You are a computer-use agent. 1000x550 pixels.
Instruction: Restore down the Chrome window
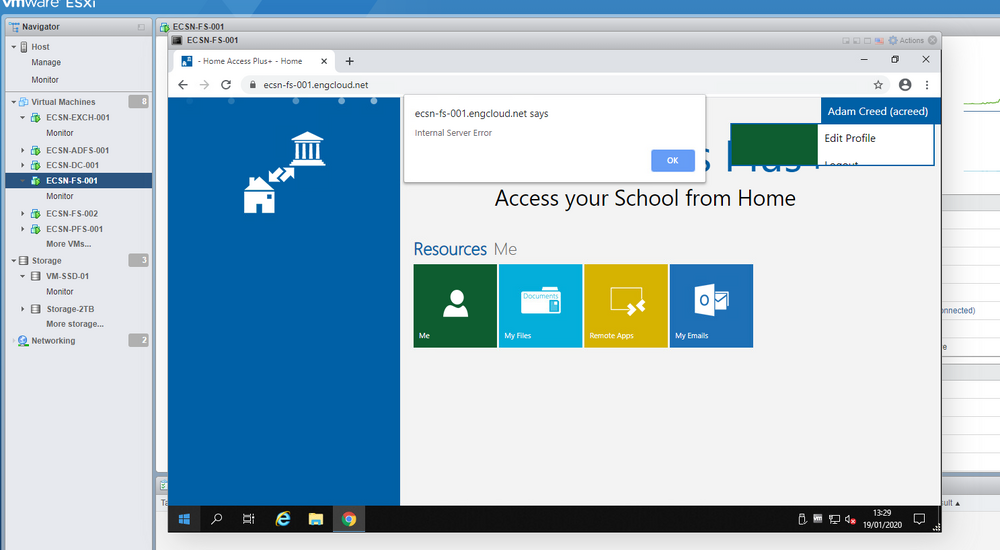pyautogui.click(x=895, y=59)
